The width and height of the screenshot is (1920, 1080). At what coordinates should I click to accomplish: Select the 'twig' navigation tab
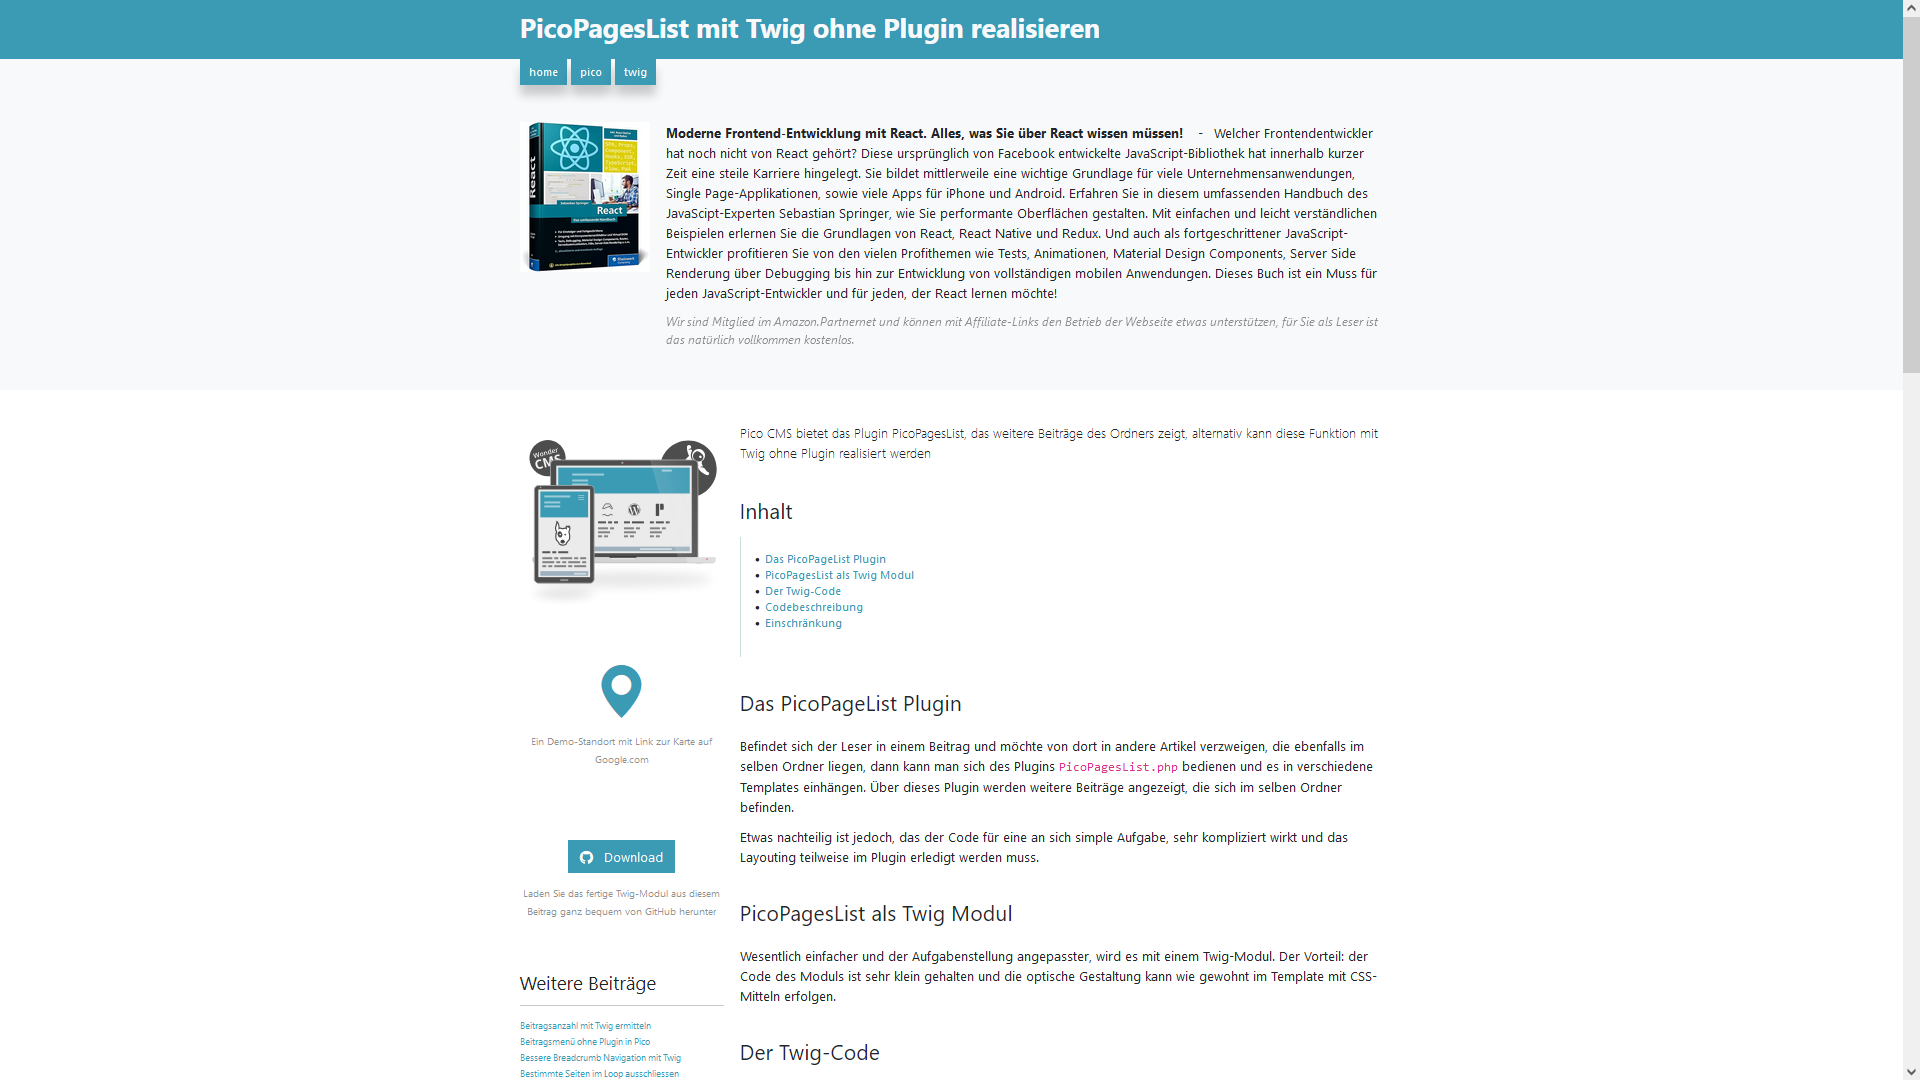tap(634, 71)
